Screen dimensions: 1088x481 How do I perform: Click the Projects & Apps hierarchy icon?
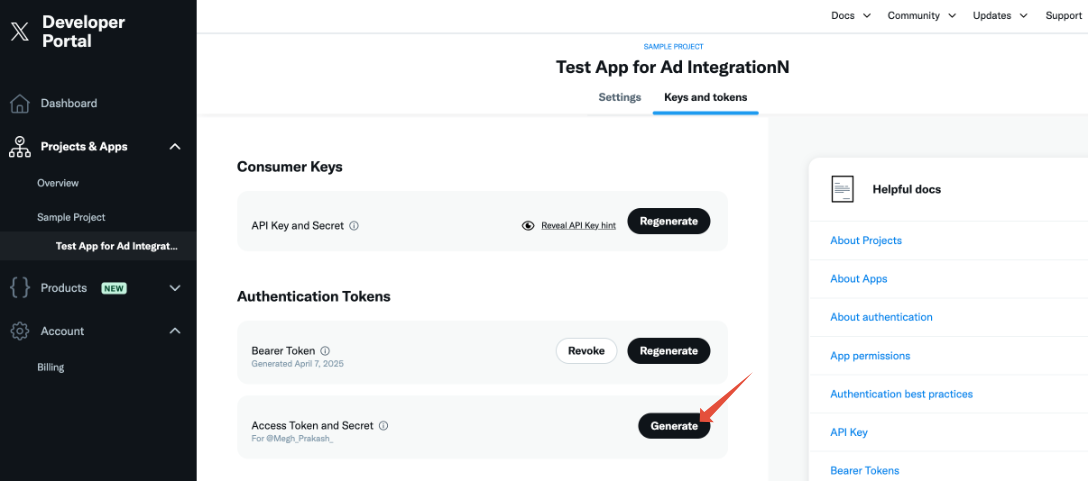(x=20, y=146)
